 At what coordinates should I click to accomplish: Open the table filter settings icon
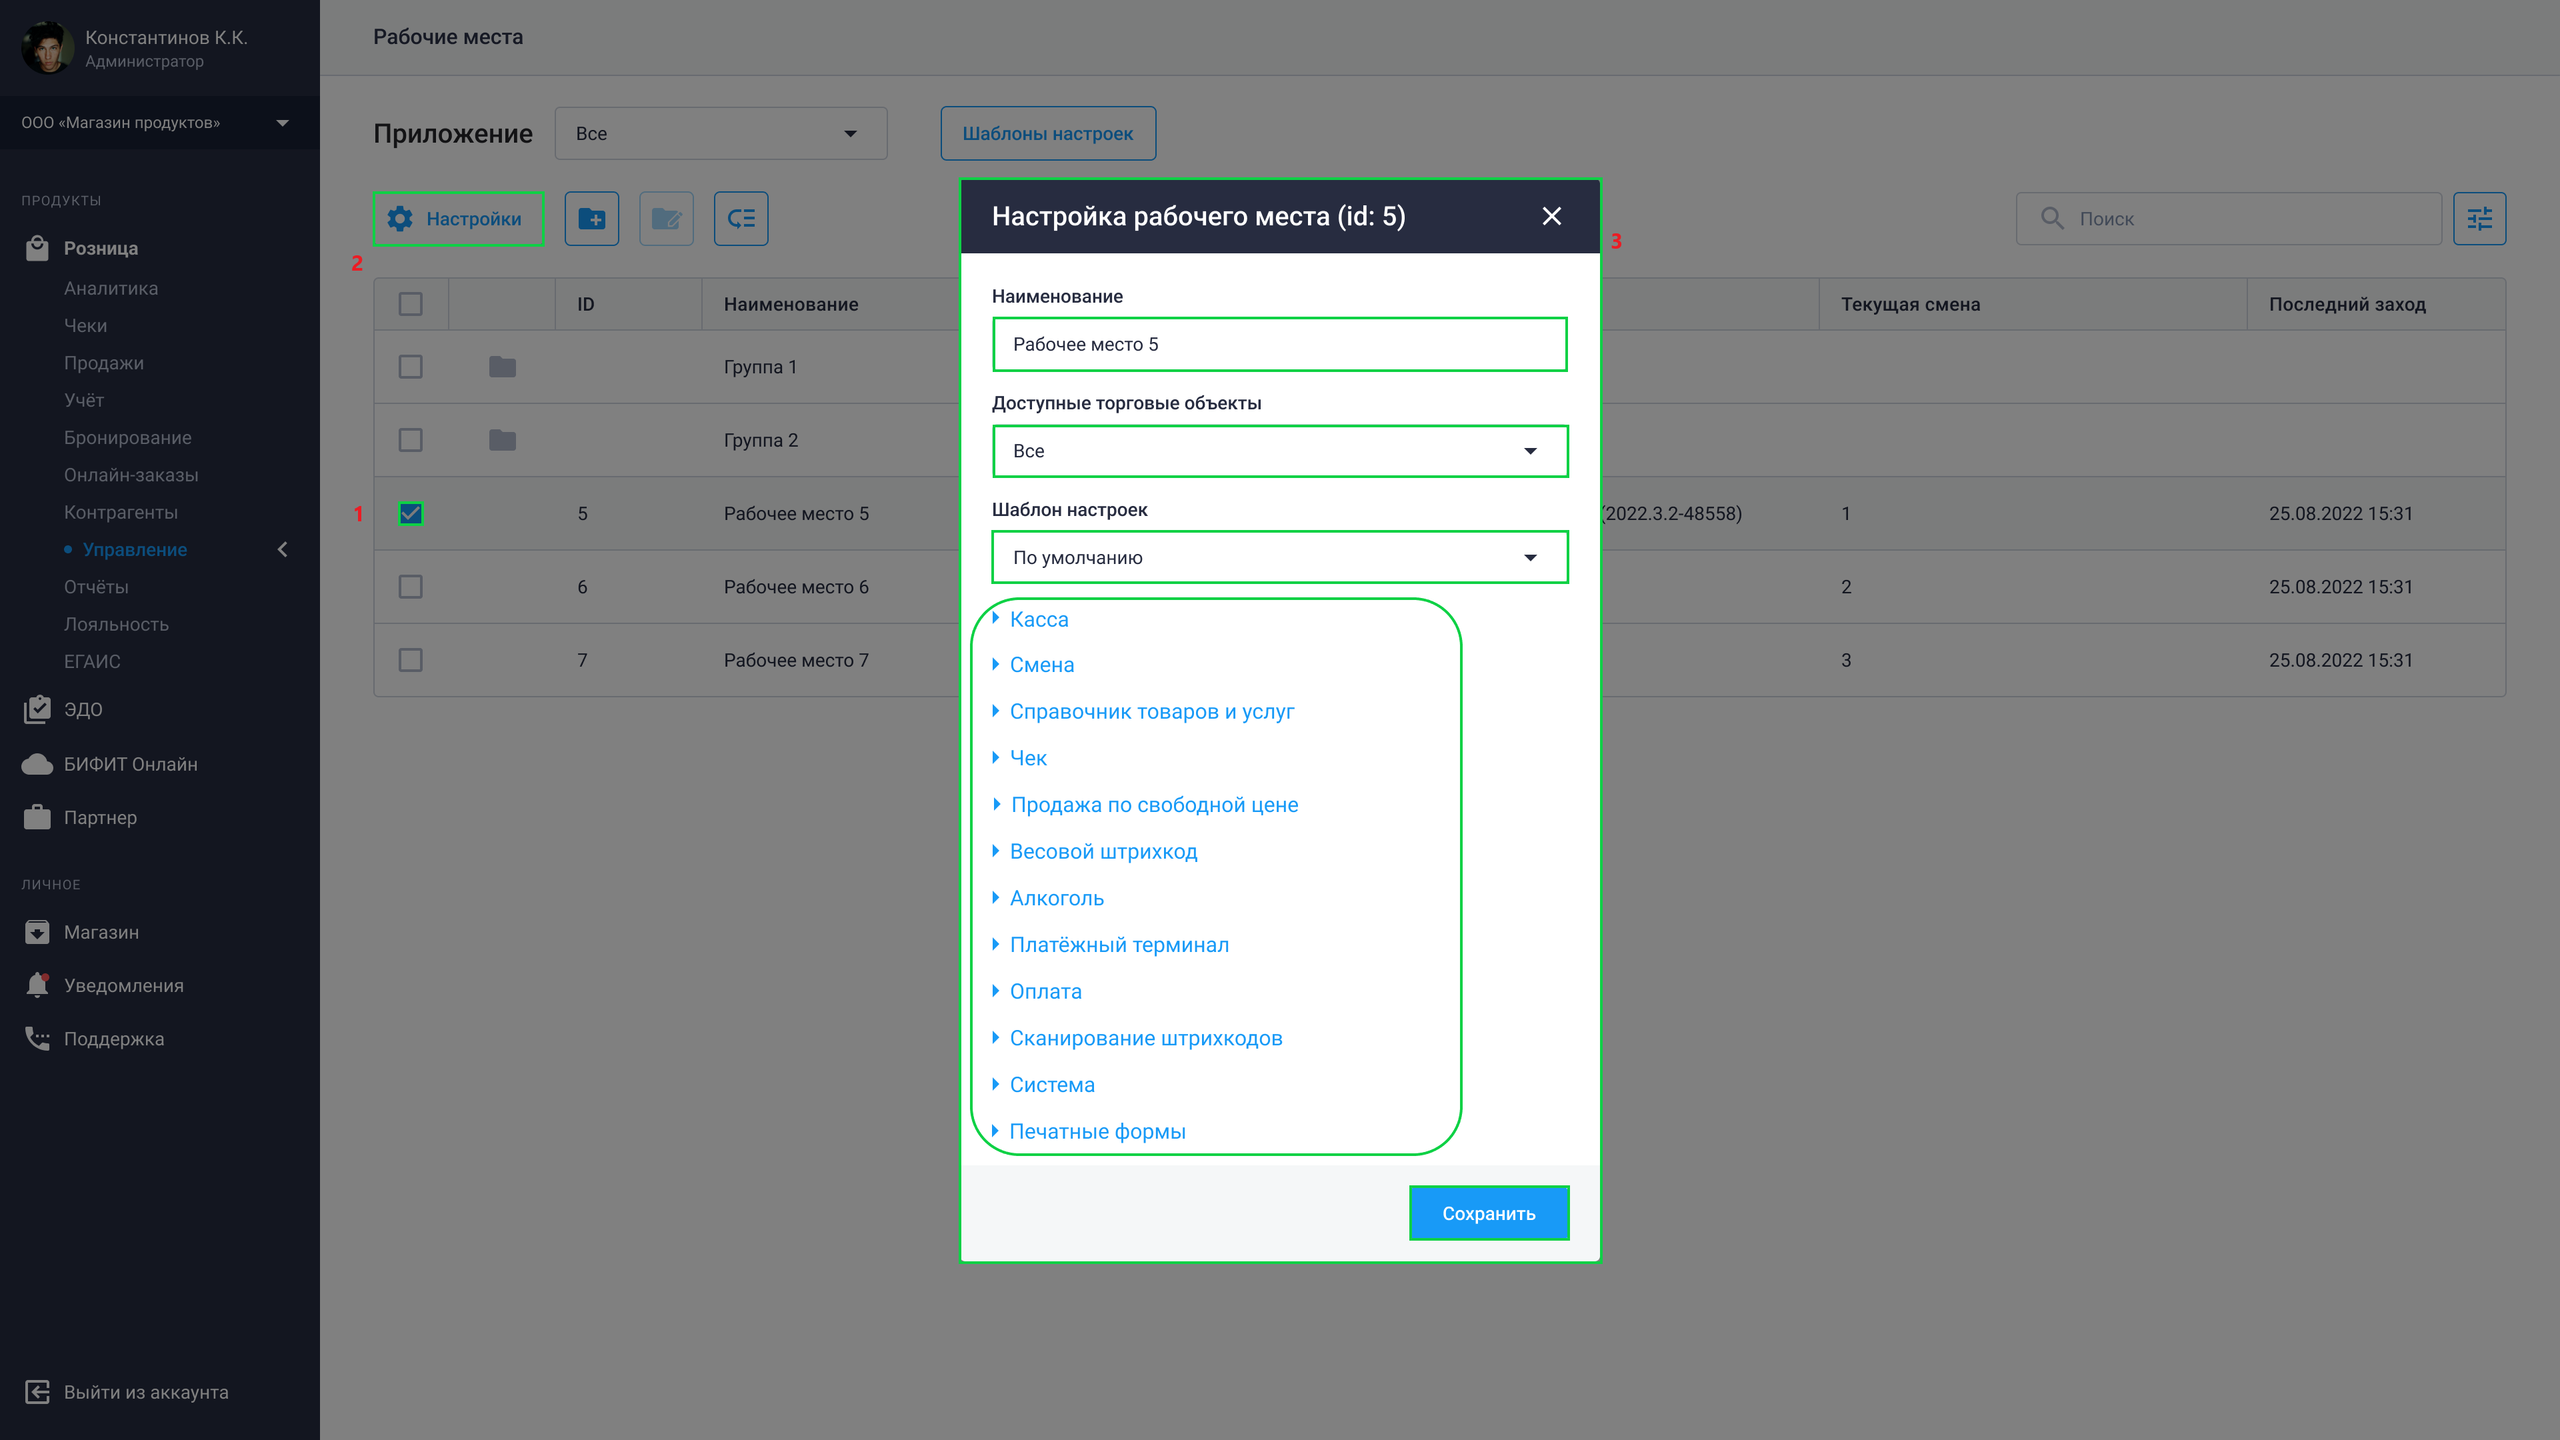point(2479,218)
